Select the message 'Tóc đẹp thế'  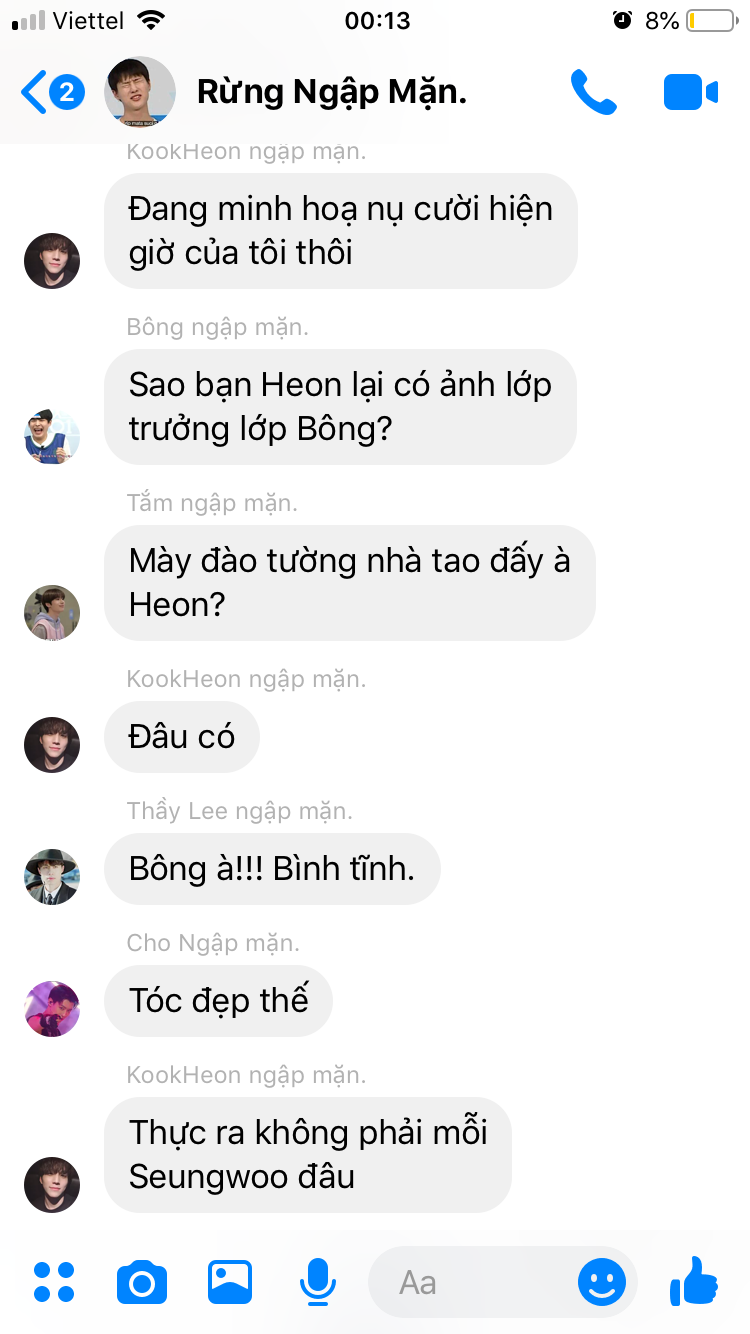point(218,1000)
